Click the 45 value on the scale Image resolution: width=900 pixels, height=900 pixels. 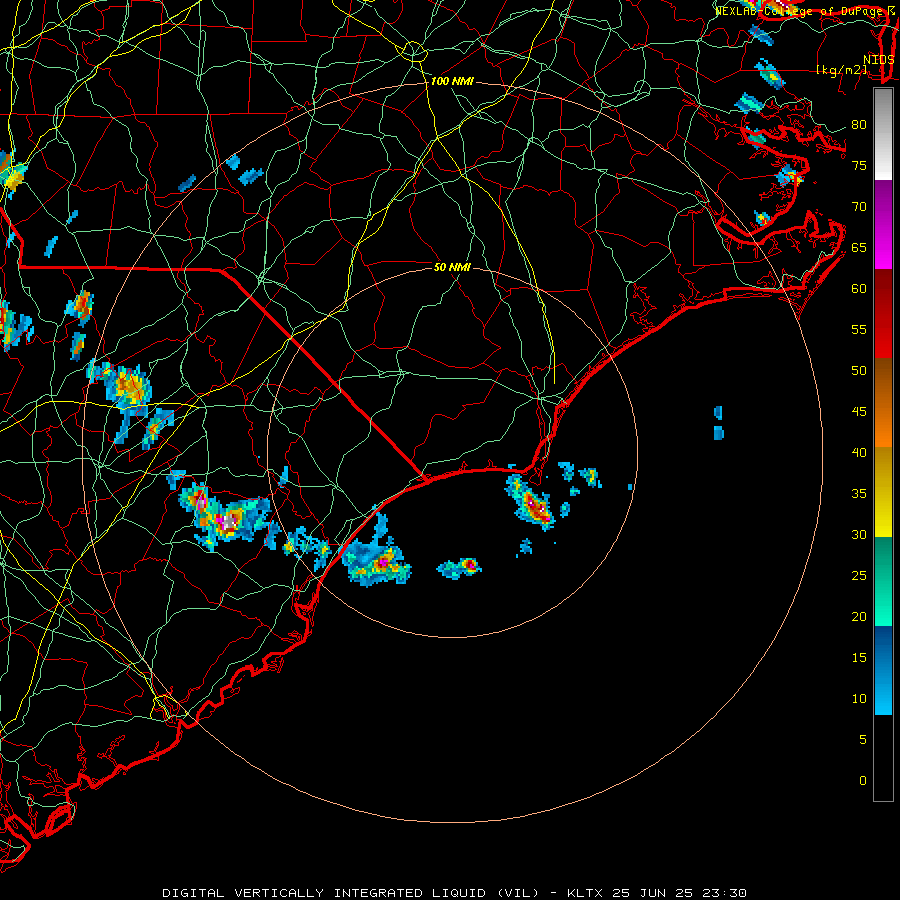coord(859,412)
